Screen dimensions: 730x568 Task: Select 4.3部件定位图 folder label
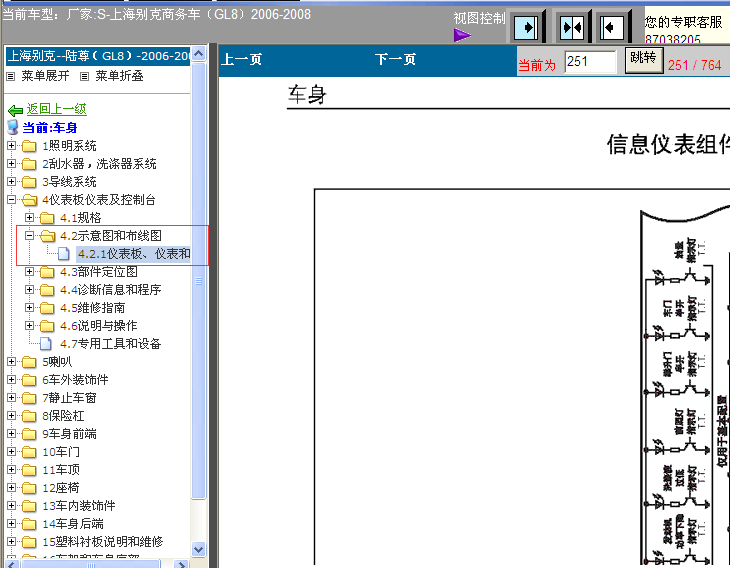(99, 272)
